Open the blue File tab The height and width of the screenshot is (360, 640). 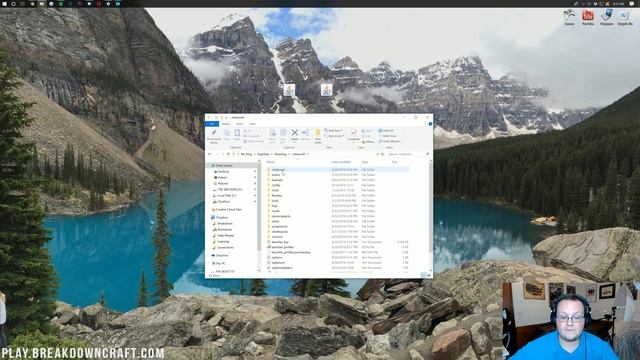pyautogui.click(x=212, y=124)
